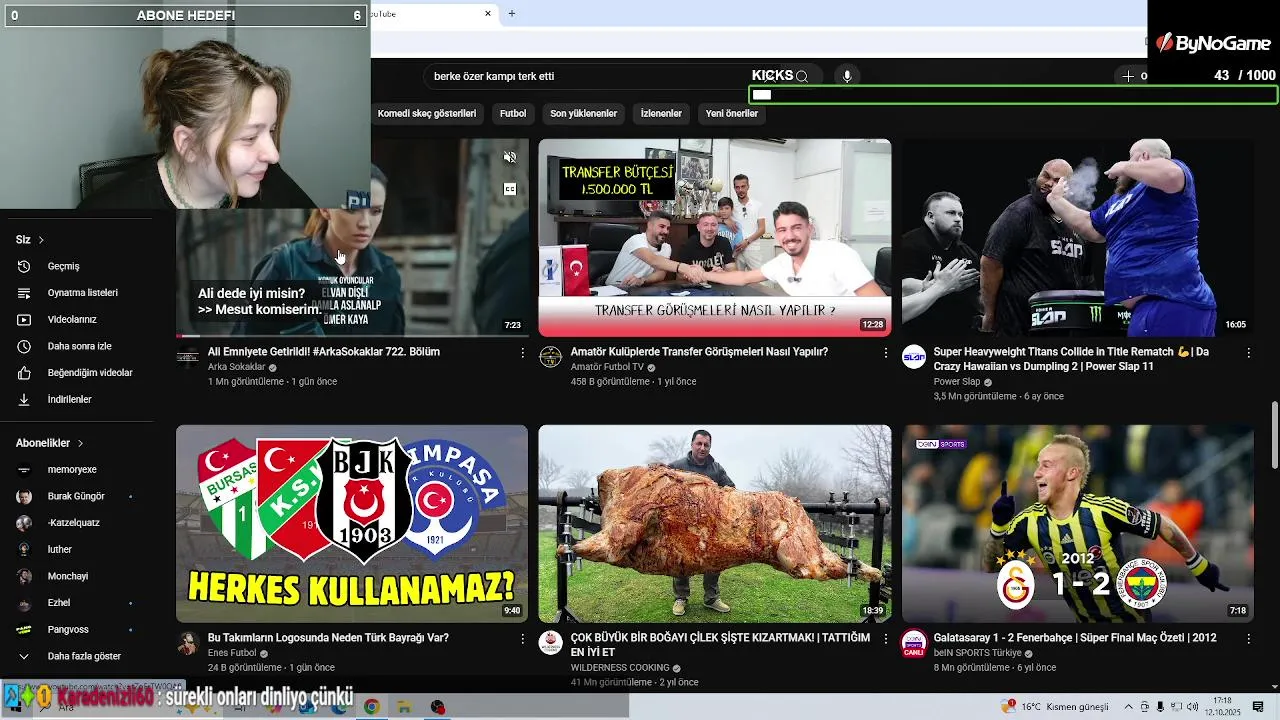The image size is (1280, 720).
Task: Open more options for Amatör Kulüplerde video
Action: 886,353
